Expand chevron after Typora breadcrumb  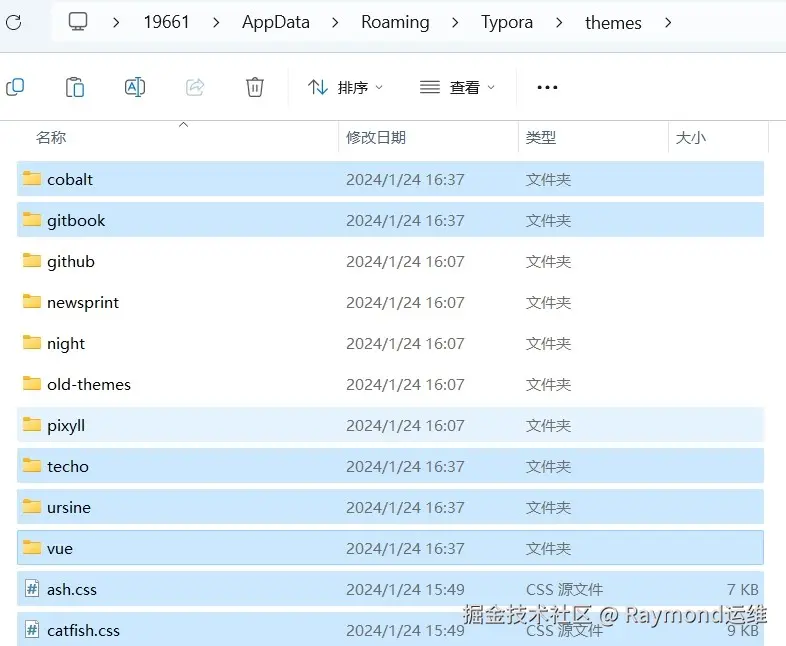559,23
